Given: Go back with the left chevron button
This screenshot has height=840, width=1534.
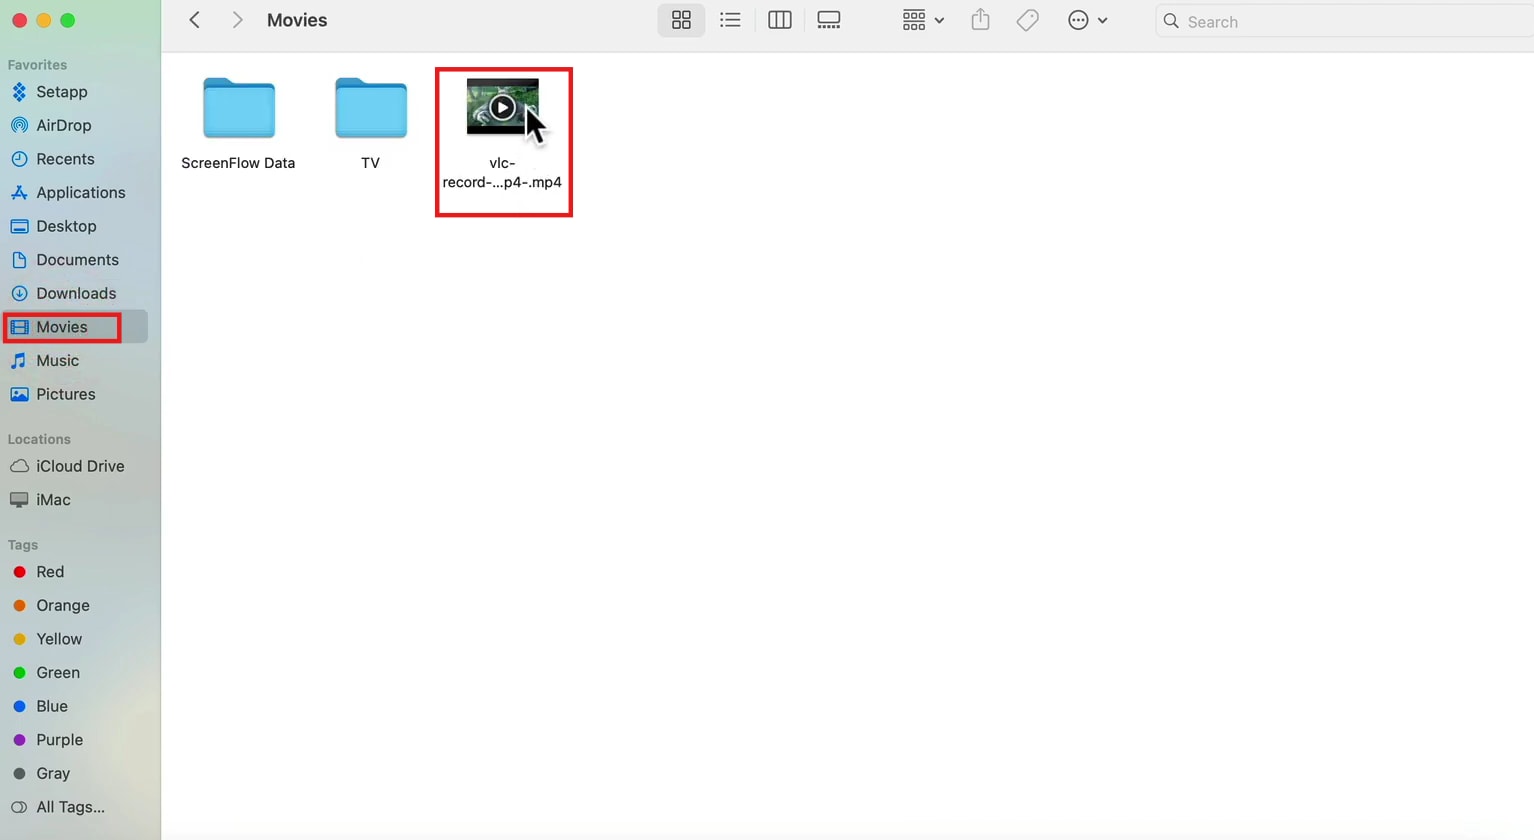Looking at the screenshot, I should click(195, 20).
